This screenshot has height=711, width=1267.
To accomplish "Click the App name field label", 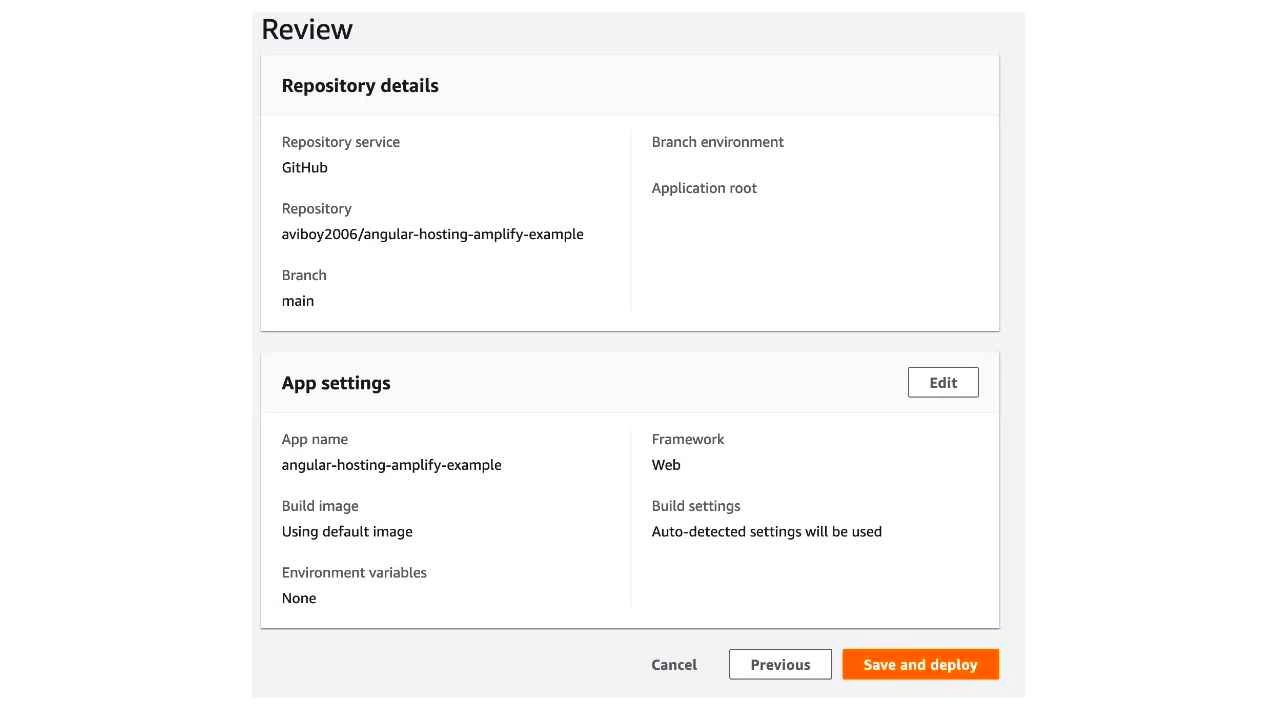I will [315, 439].
